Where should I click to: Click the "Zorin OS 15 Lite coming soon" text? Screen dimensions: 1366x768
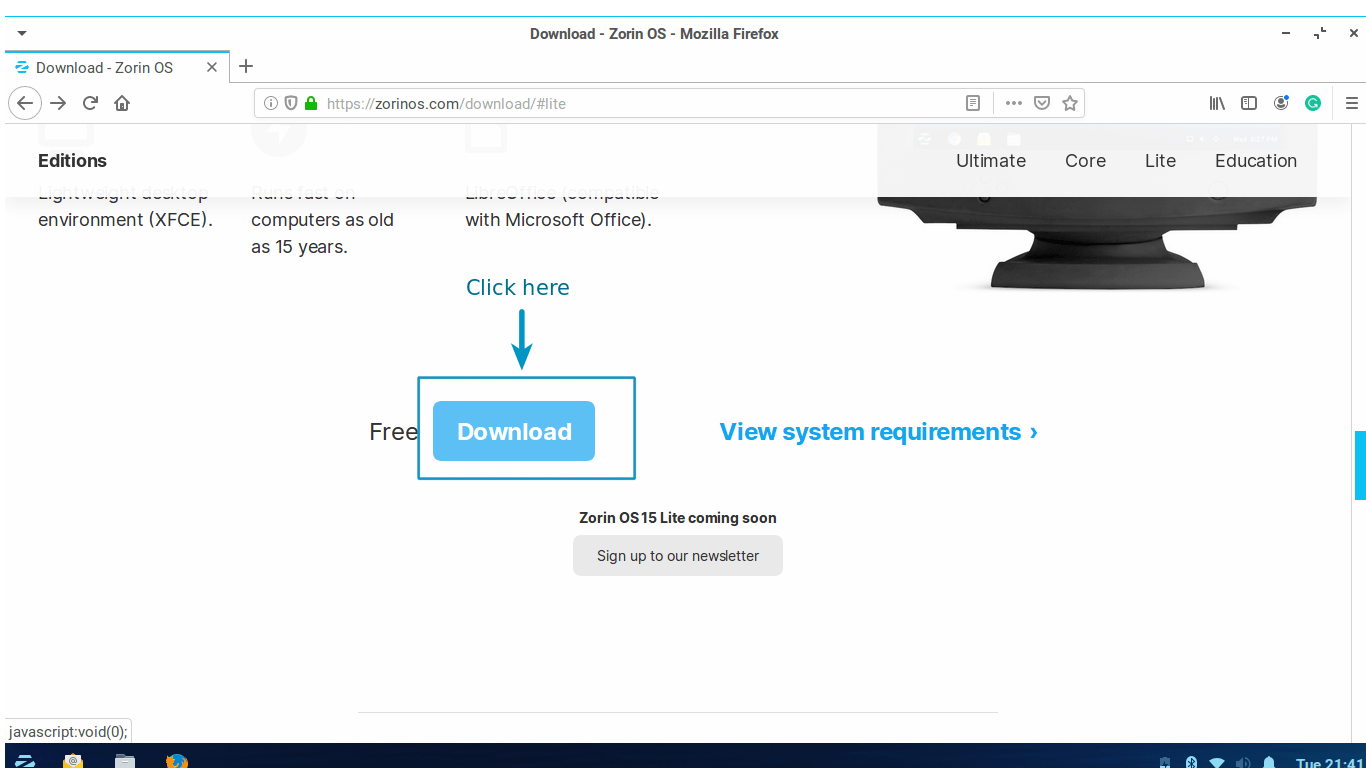tap(678, 518)
